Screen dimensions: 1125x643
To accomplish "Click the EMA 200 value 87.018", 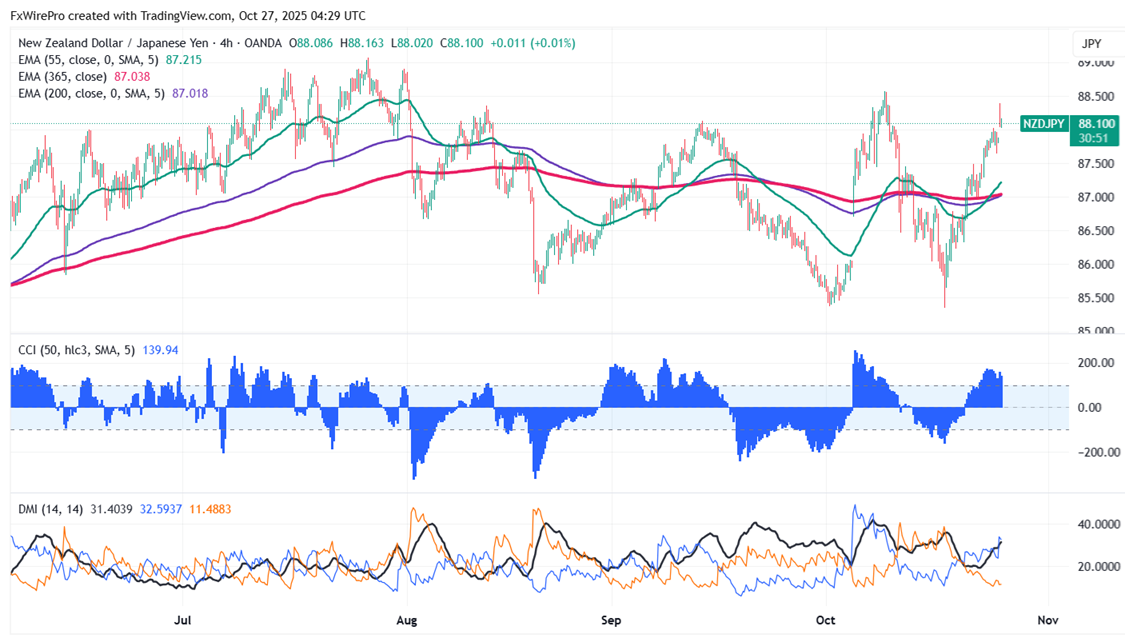I will 190,93.
